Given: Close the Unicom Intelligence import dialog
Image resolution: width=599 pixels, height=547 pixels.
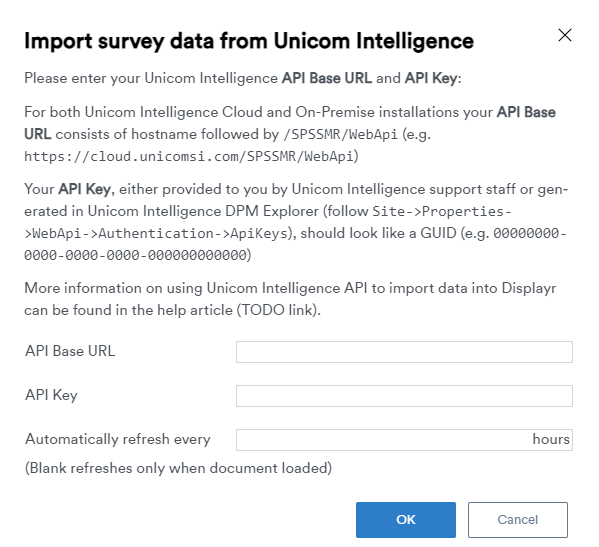Looking at the screenshot, I should click(565, 35).
